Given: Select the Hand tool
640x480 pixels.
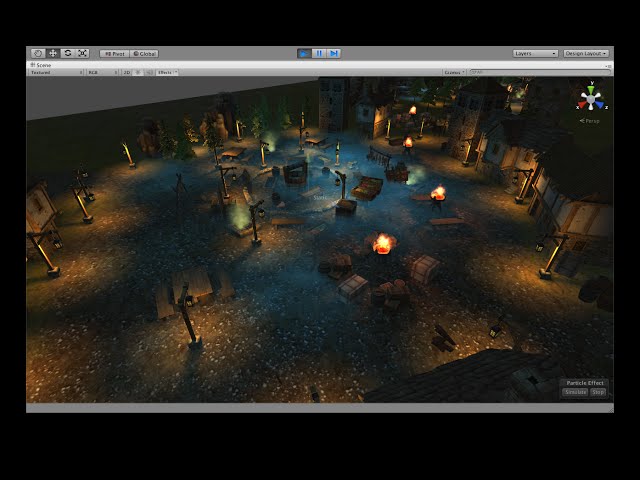Looking at the screenshot, I should point(38,53).
